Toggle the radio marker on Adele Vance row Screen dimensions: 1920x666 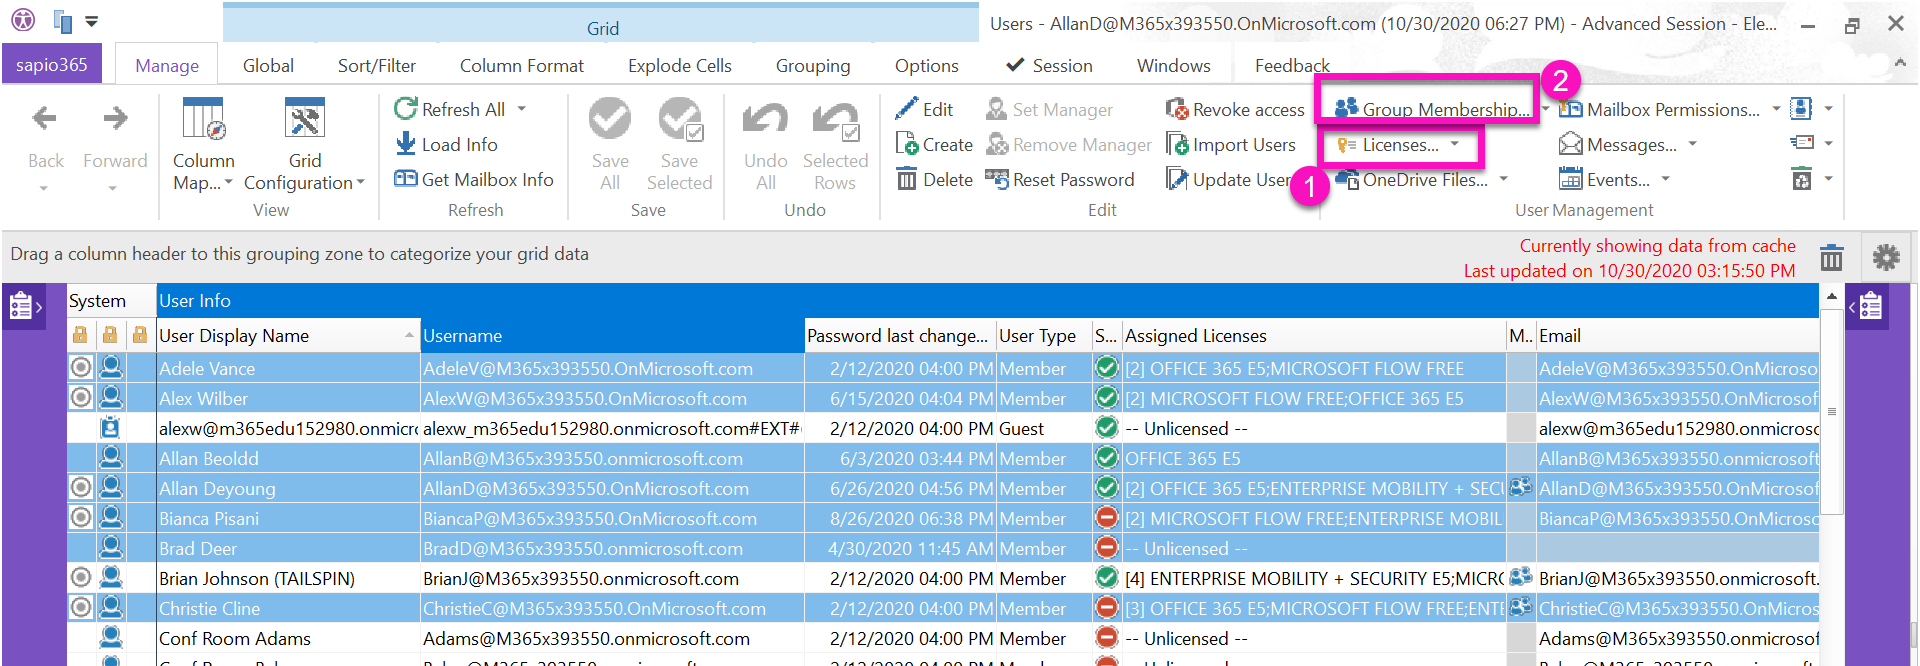(x=81, y=368)
